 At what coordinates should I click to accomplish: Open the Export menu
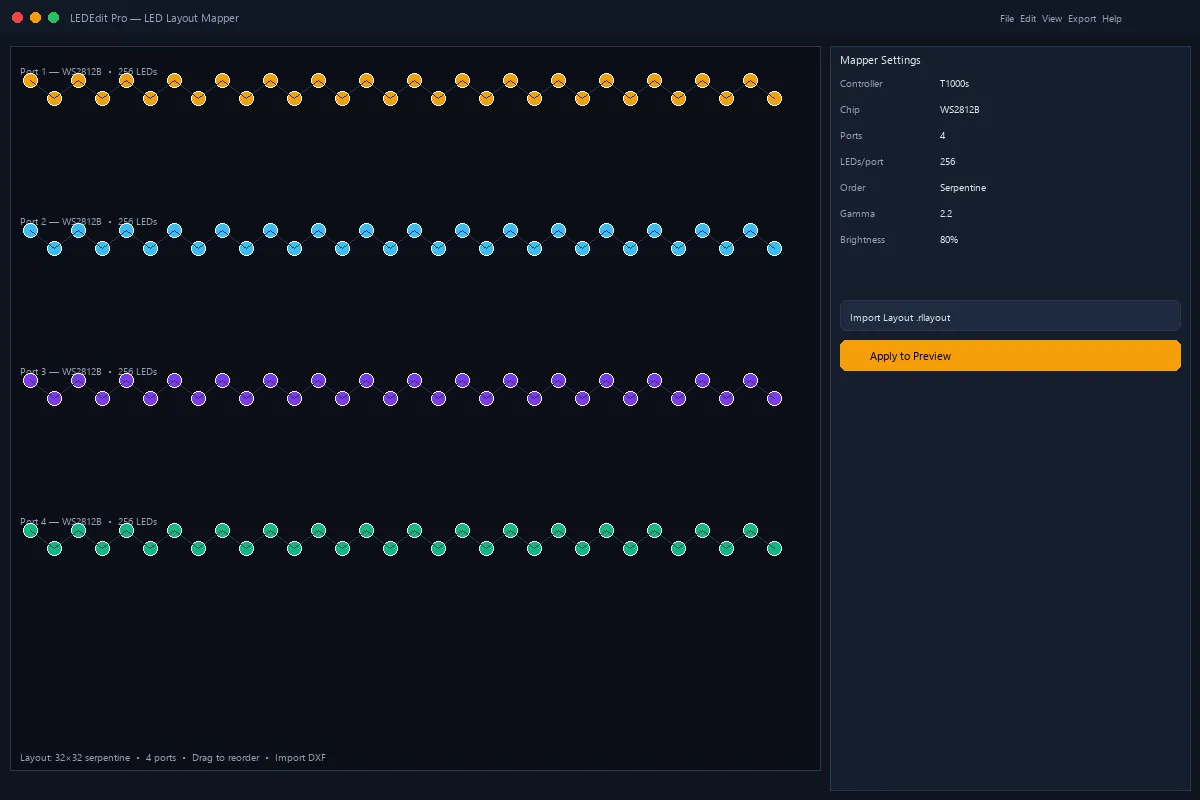(1082, 19)
